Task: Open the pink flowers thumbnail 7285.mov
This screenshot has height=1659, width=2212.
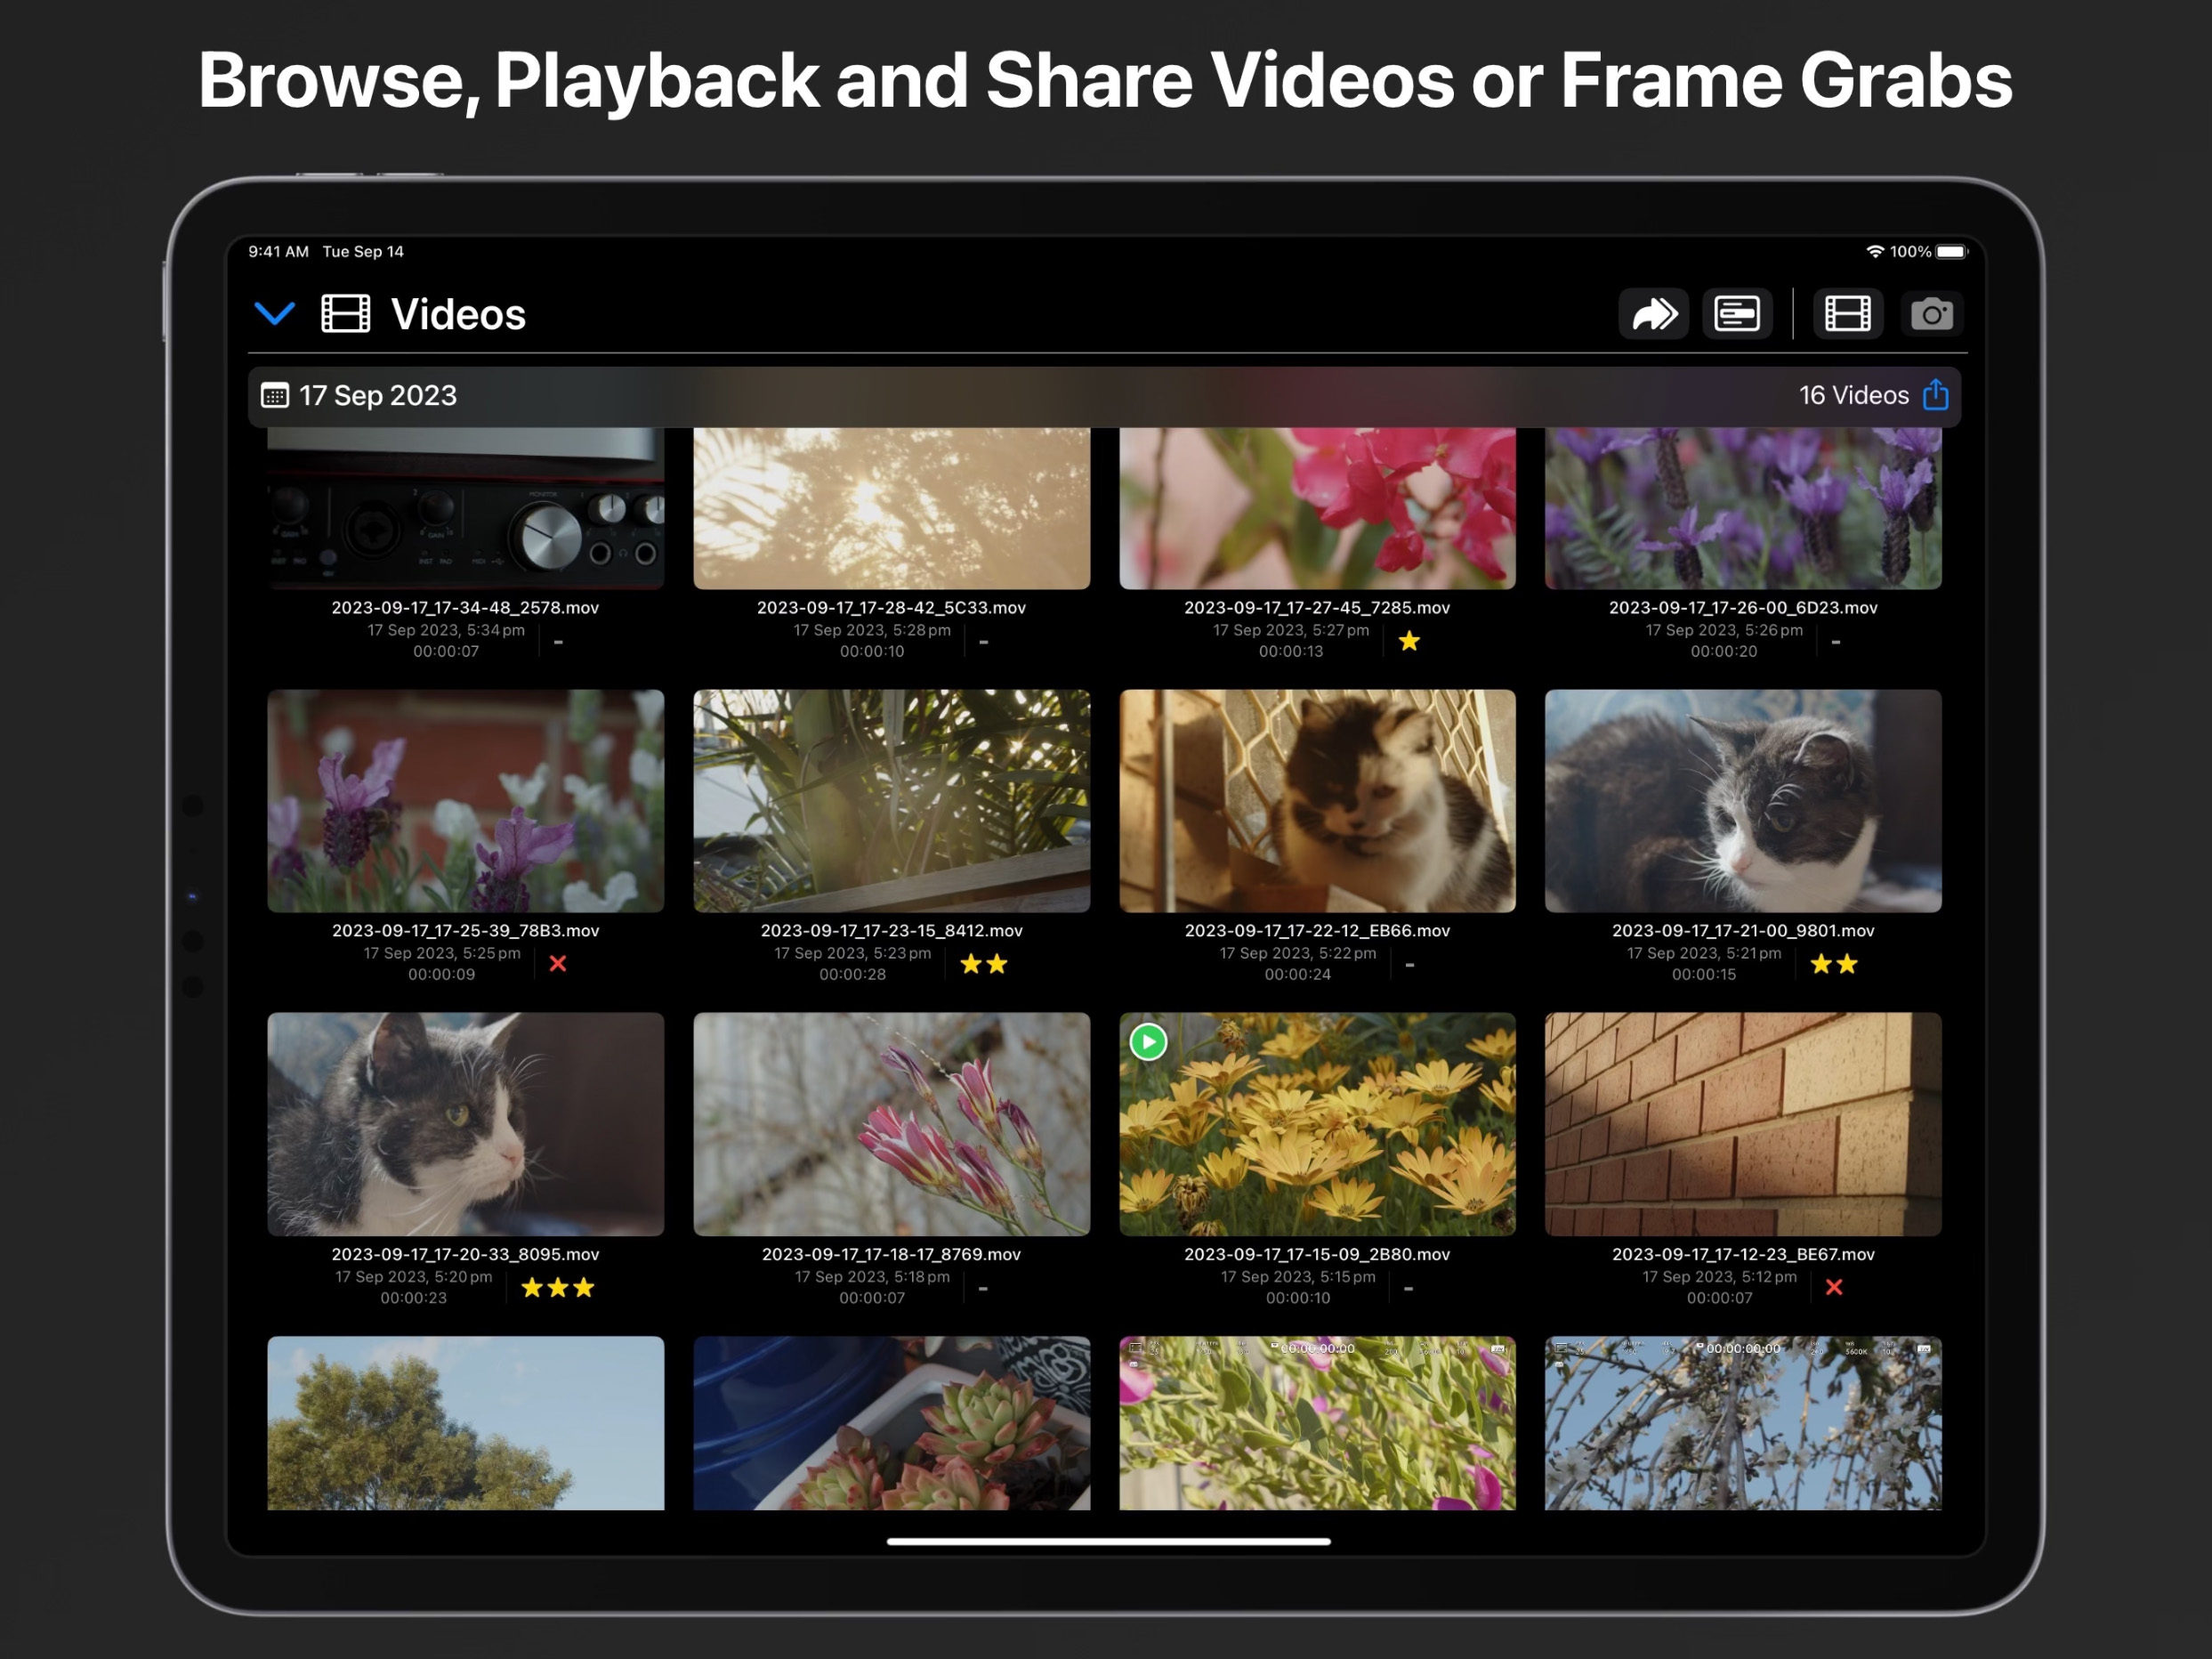Action: 1317,508
